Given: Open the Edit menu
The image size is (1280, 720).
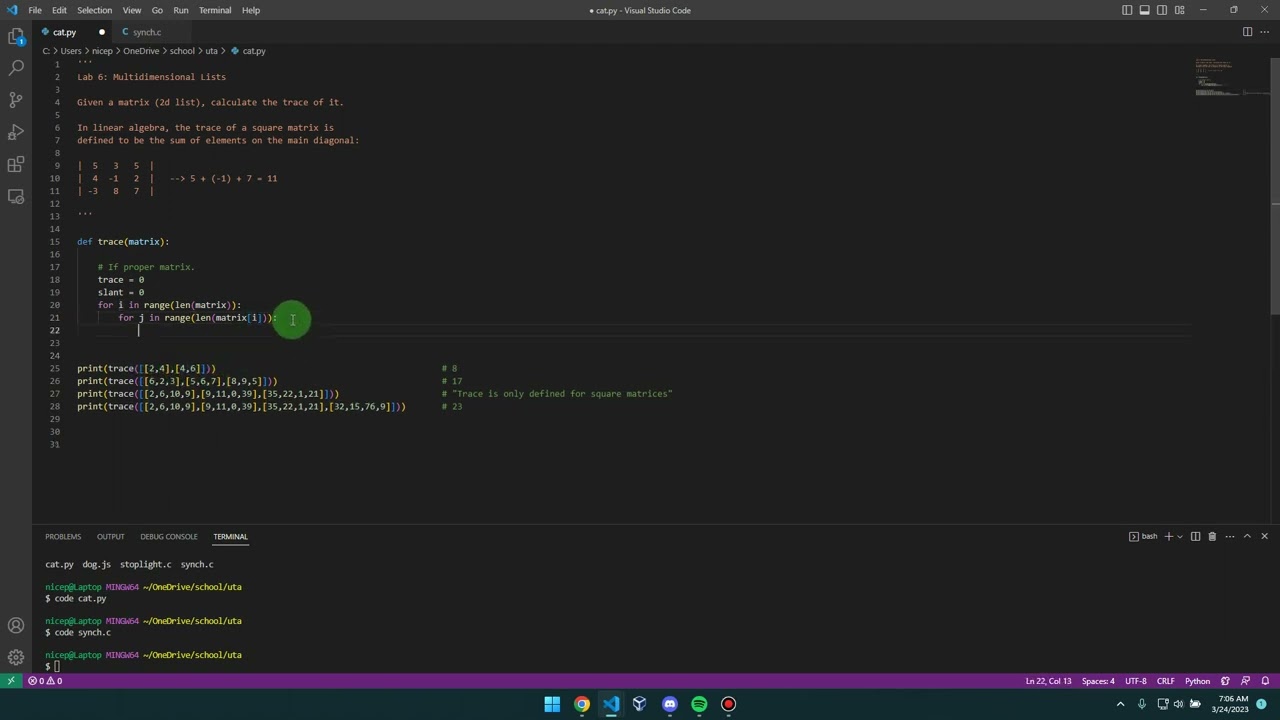Looking at the screenshot, I should pos(59,10).
